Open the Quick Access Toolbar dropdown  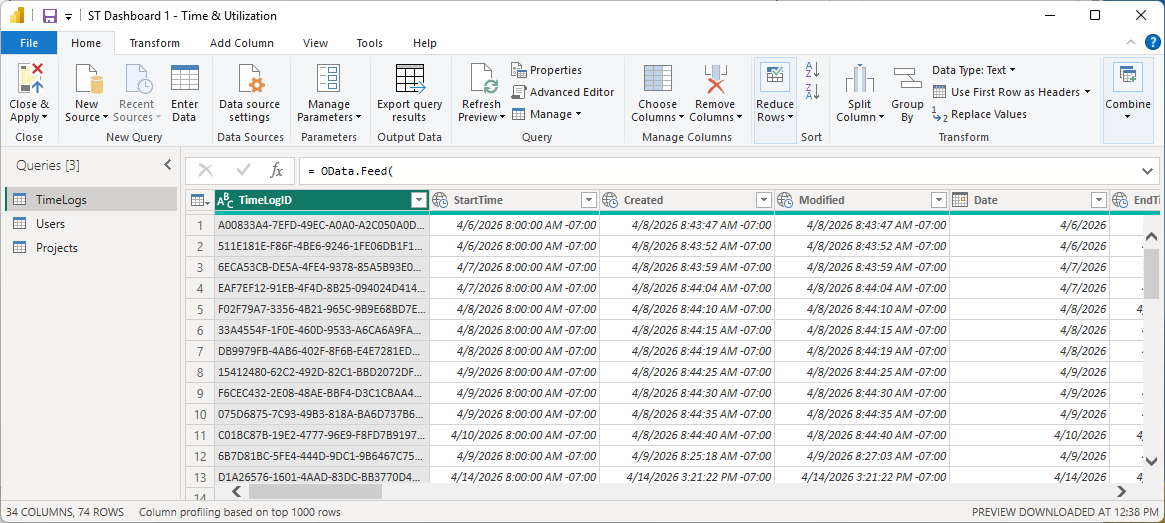click(x=68, y=16)
